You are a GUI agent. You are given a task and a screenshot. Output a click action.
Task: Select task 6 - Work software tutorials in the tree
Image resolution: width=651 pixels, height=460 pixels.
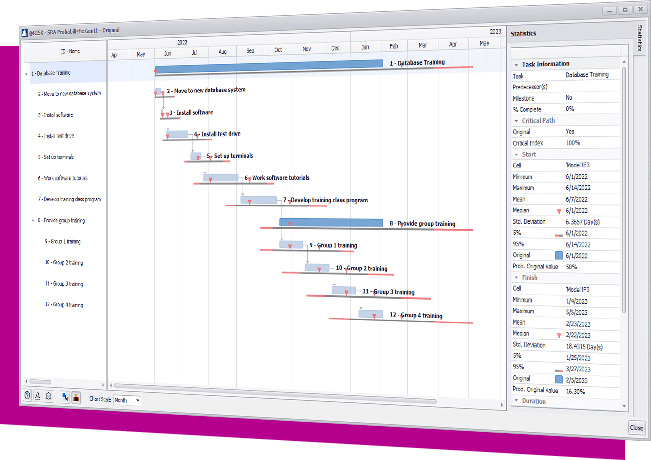tap(62, 178)
